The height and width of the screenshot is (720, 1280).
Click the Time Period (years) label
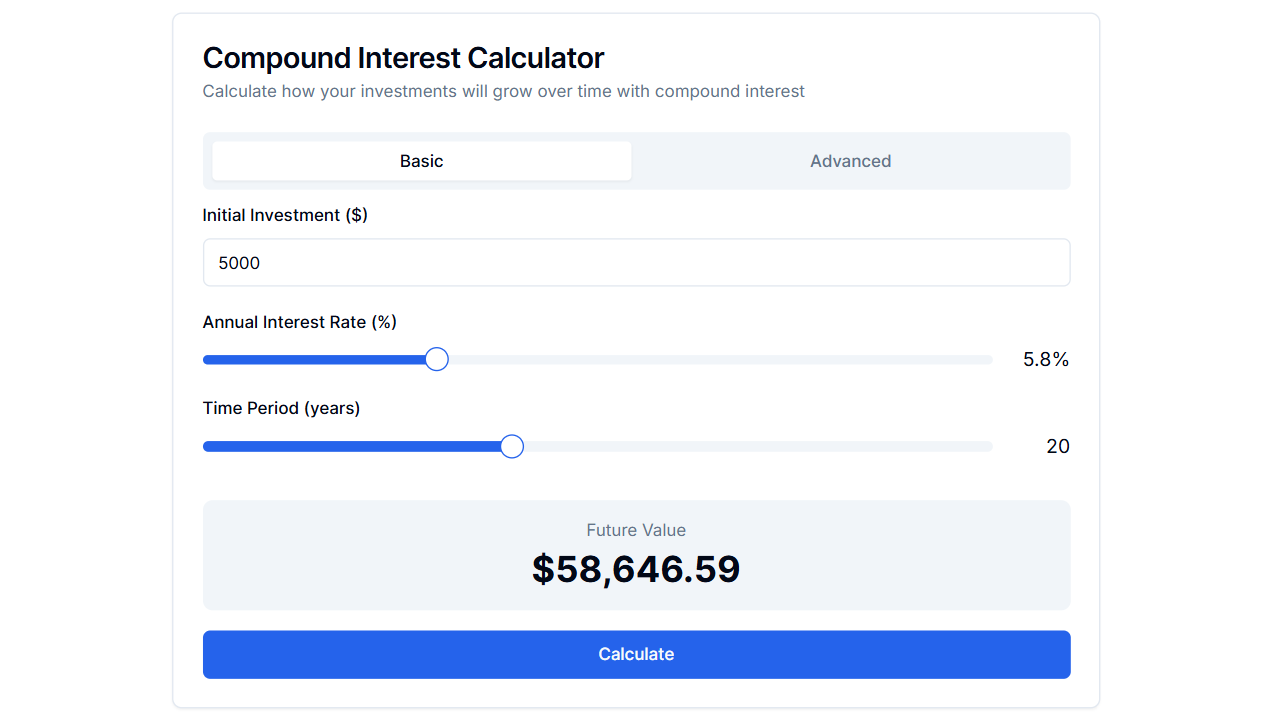coord(282,408)
